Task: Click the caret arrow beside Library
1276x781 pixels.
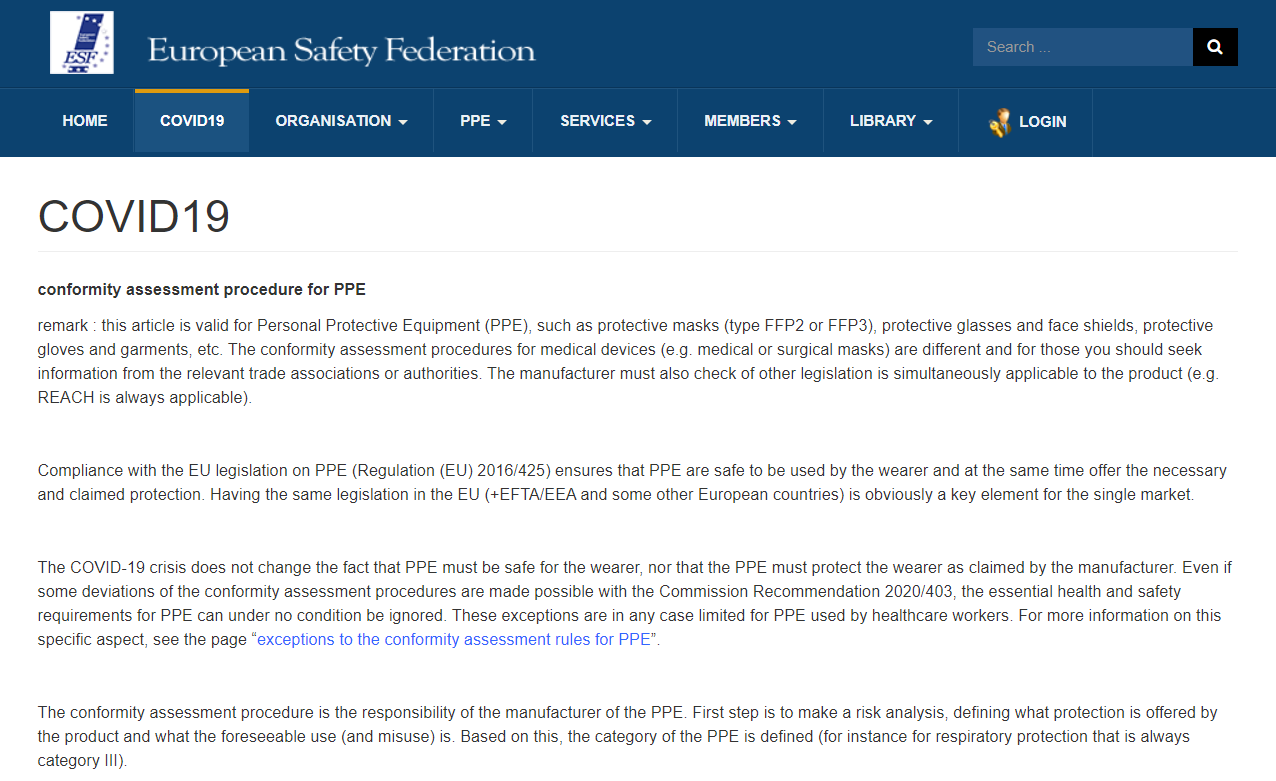Action: click(x=928, y=122)
